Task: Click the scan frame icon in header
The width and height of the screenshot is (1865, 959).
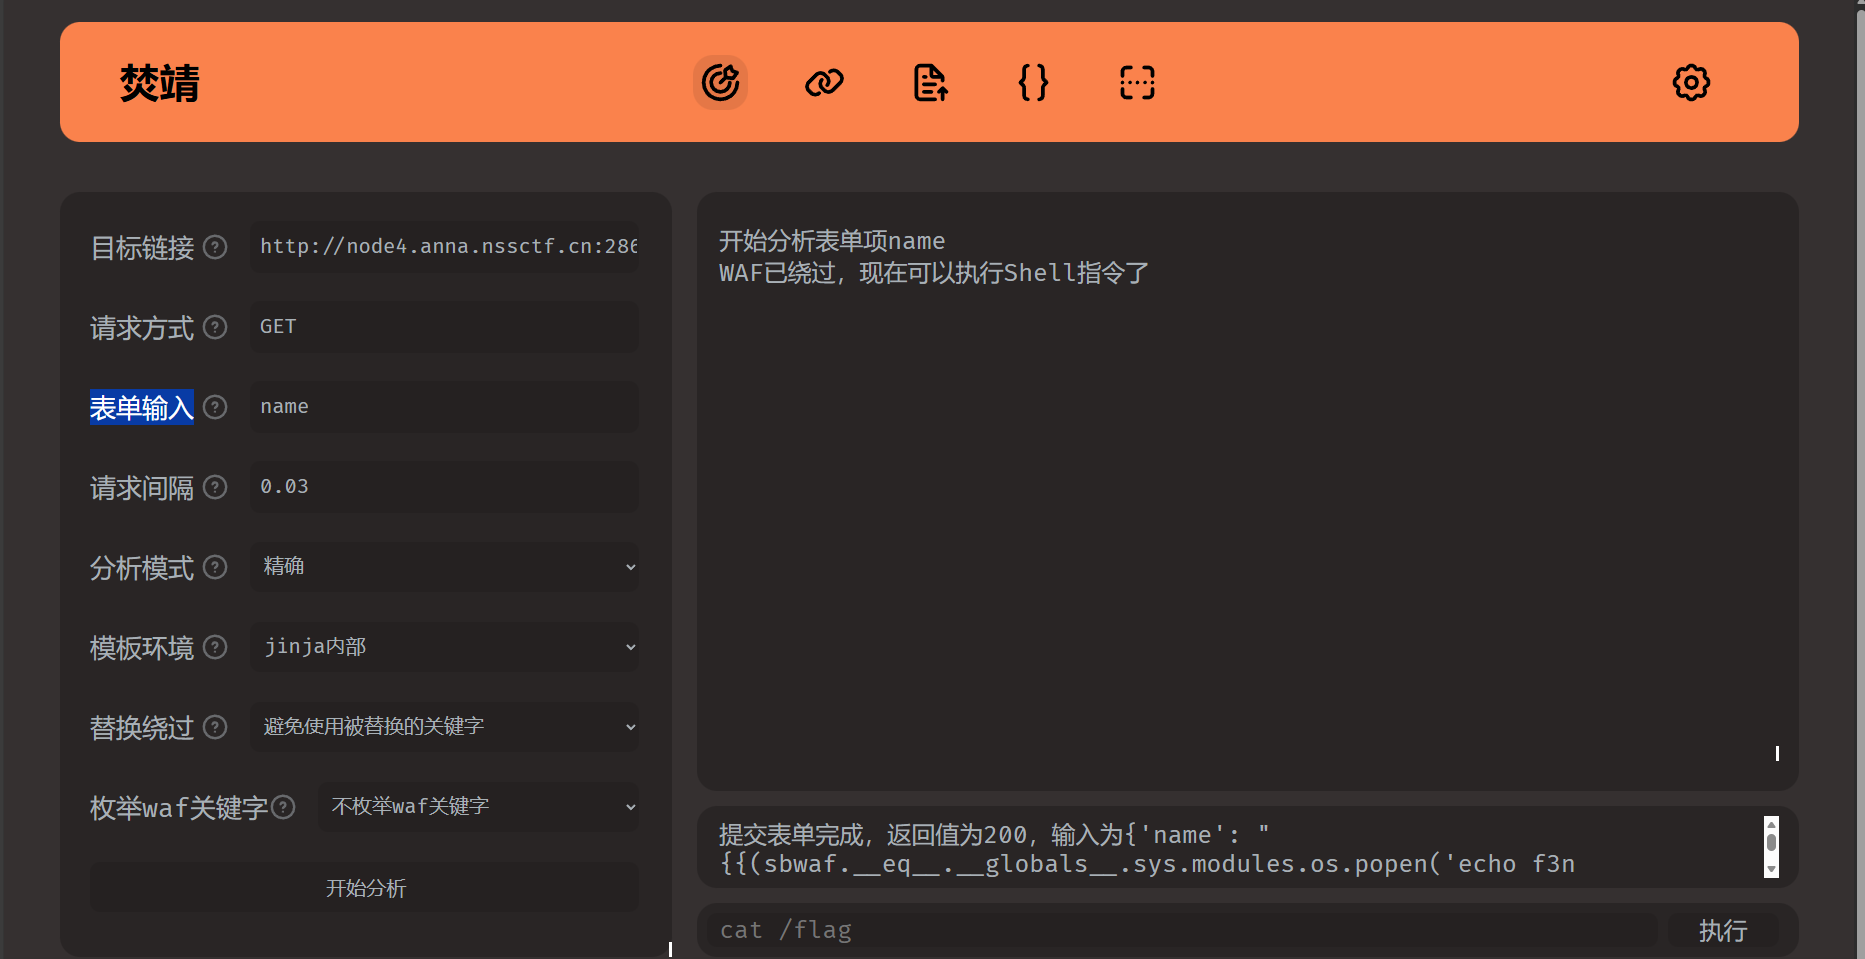Action: pyautogui.click(x=1137, y=82)
